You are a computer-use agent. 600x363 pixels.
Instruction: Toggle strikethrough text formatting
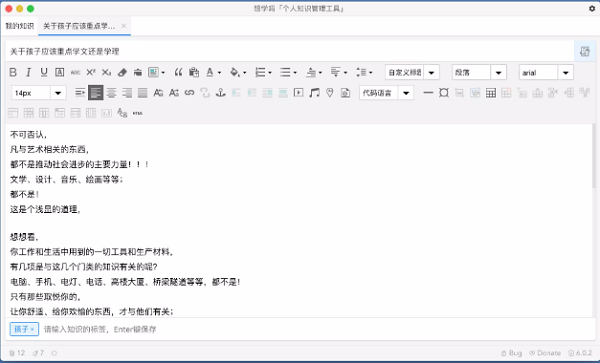pyautogui.click(x=75, y=72)
